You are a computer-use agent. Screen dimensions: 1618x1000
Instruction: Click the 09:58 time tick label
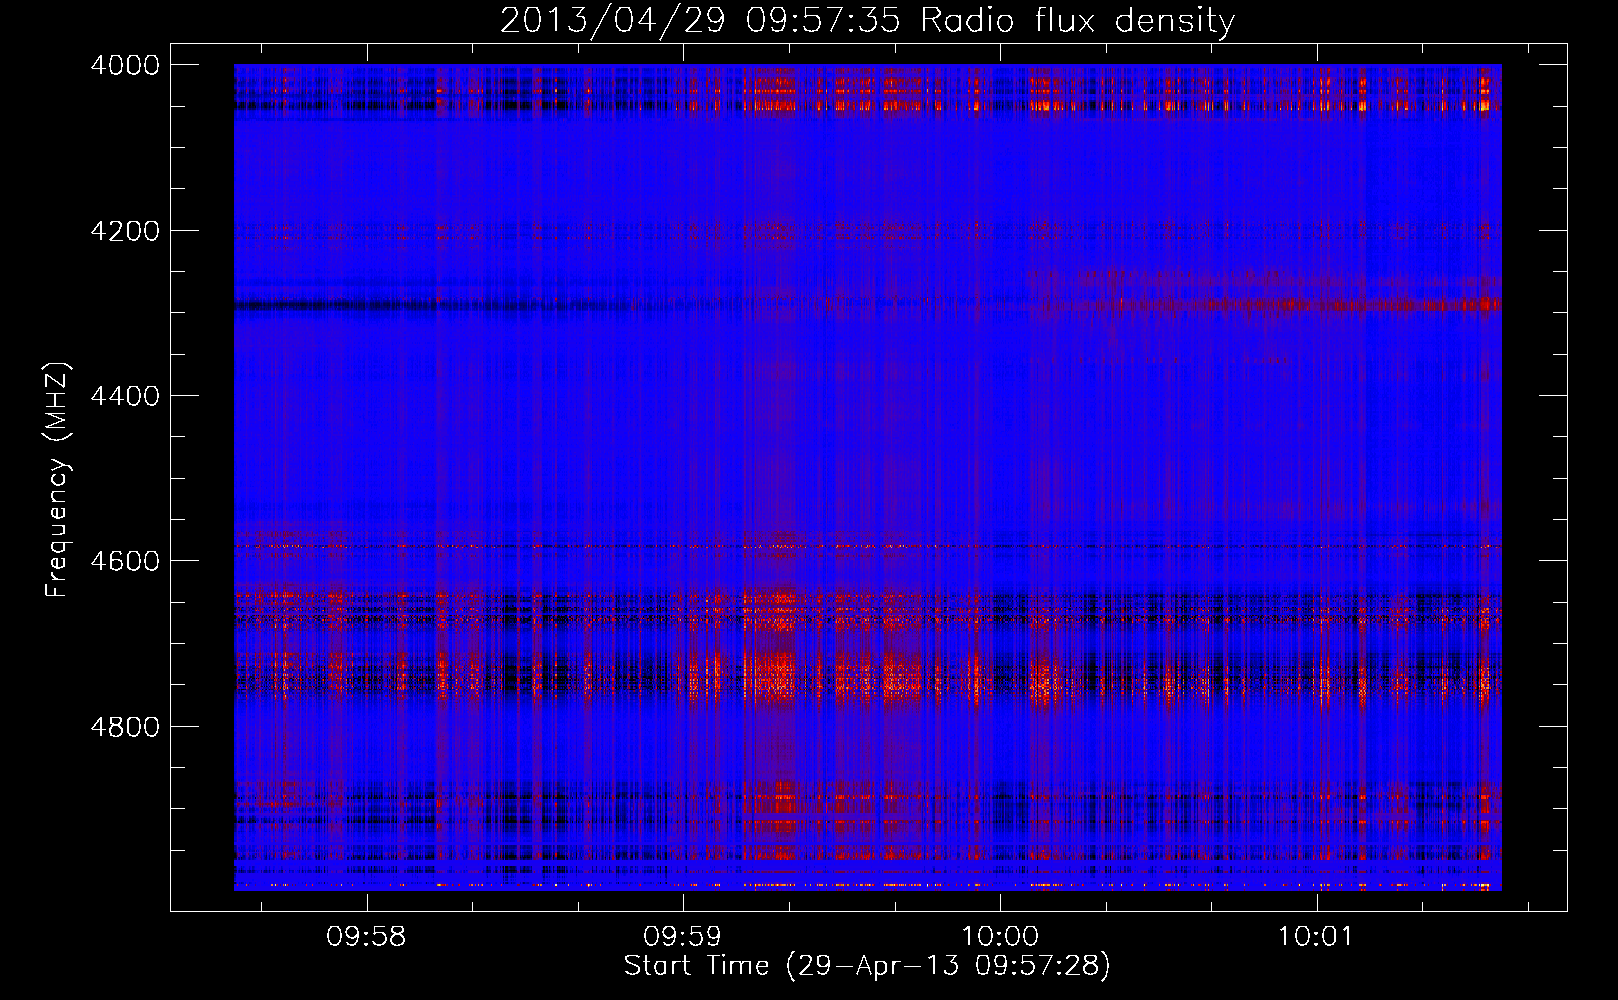366,937
